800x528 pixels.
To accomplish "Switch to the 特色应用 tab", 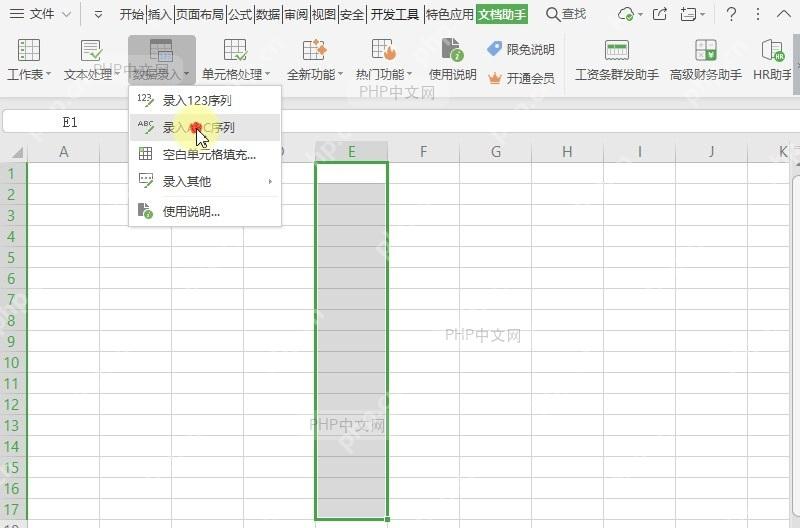I will (x=449, y=14).
